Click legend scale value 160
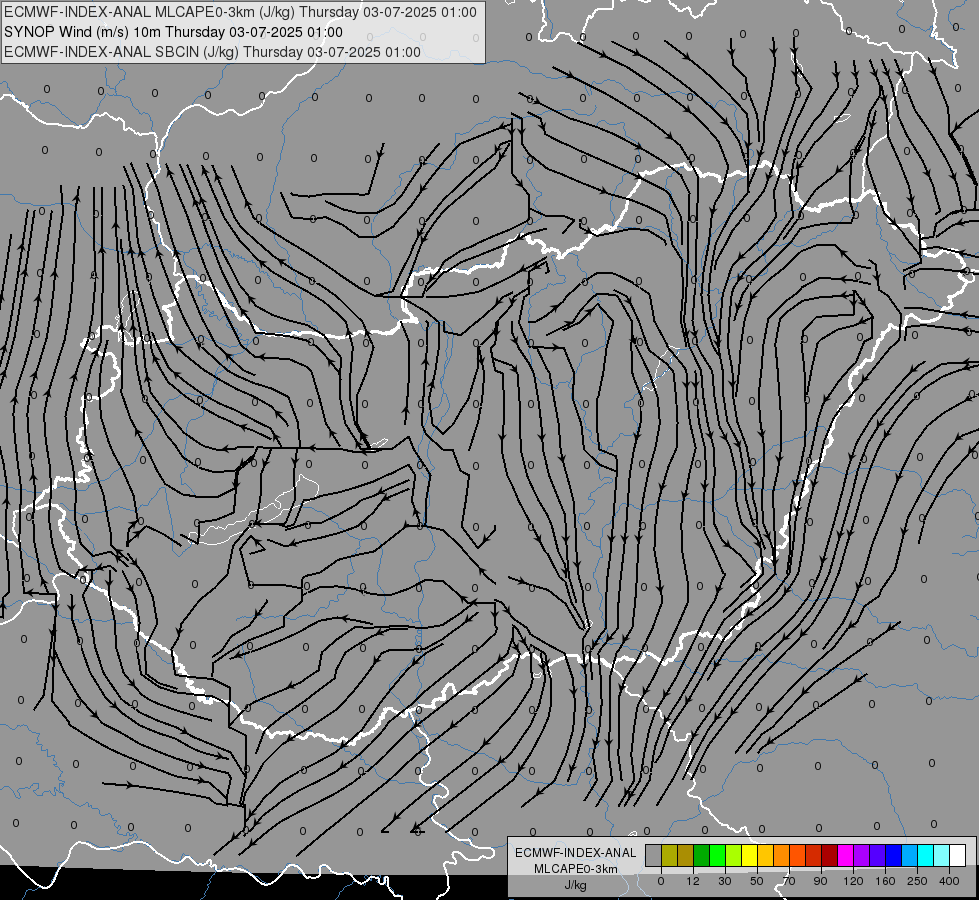Viewport: 979px width, 900px height. click(x=885, y=881)
